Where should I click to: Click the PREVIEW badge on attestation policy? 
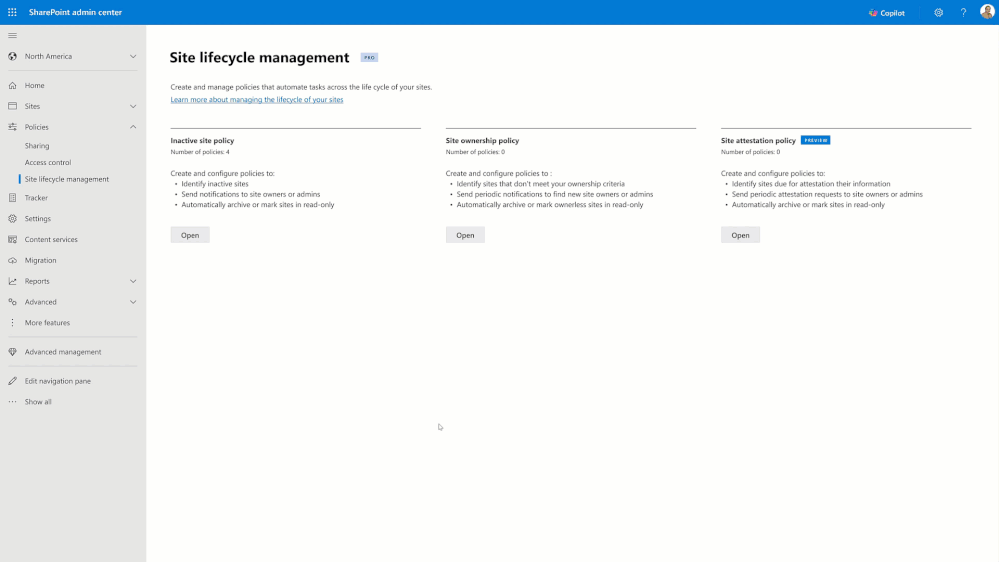[x=816, y=140]
